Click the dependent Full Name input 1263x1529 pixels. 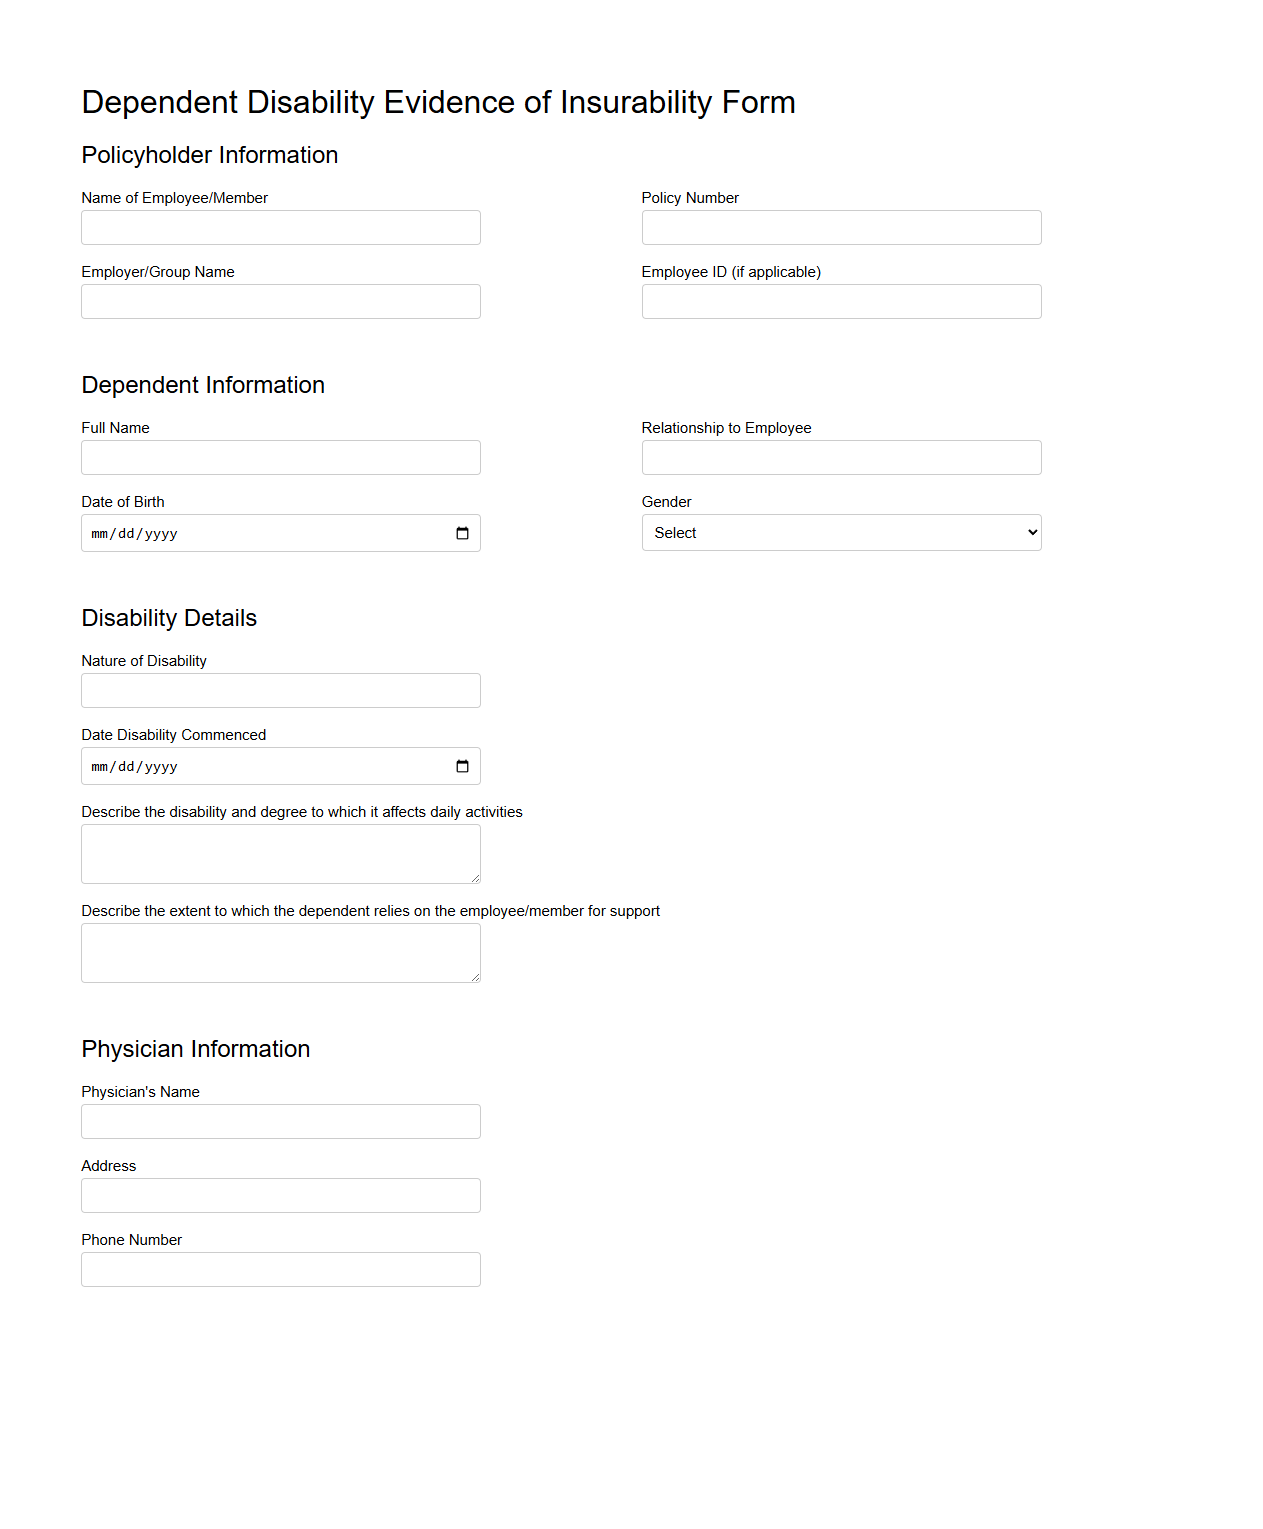point(280,457)
